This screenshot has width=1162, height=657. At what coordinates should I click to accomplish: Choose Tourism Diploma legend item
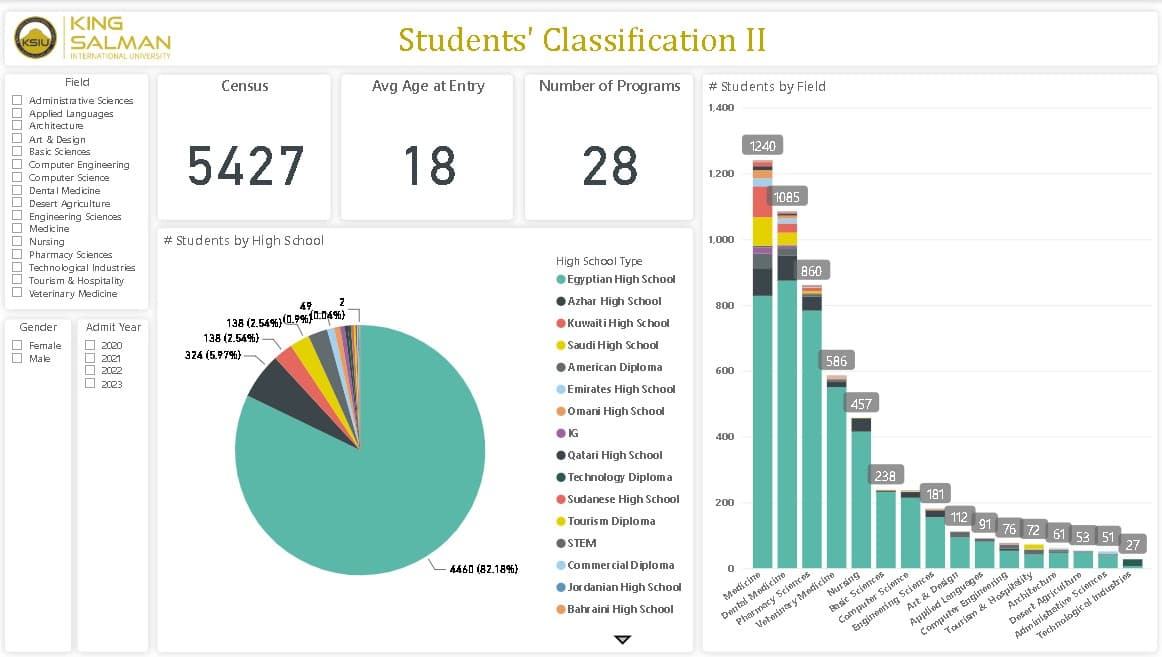tap(606, 521)
